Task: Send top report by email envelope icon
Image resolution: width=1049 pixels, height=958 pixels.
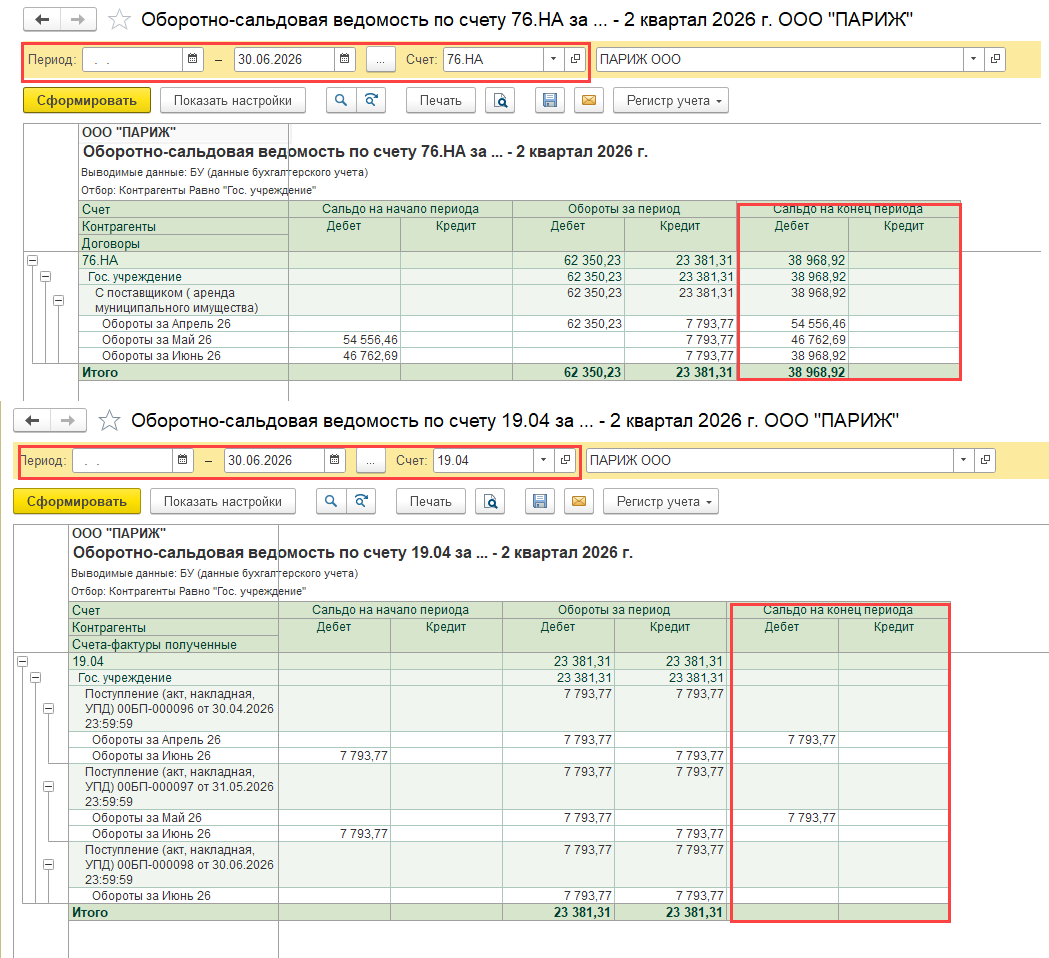Action: click(x=589, y=100)
